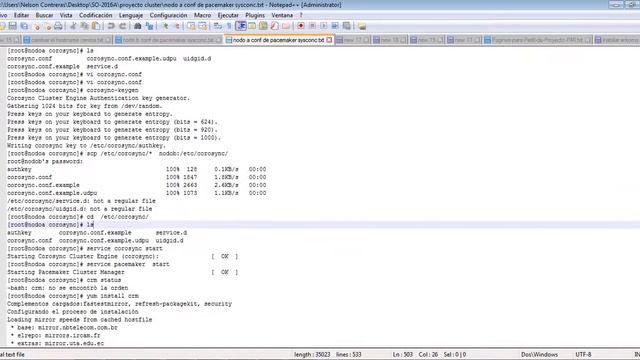
Task: Toggle Show All Characters pilcrow icon
Action: pyautogui.click(x=229, y=26)
